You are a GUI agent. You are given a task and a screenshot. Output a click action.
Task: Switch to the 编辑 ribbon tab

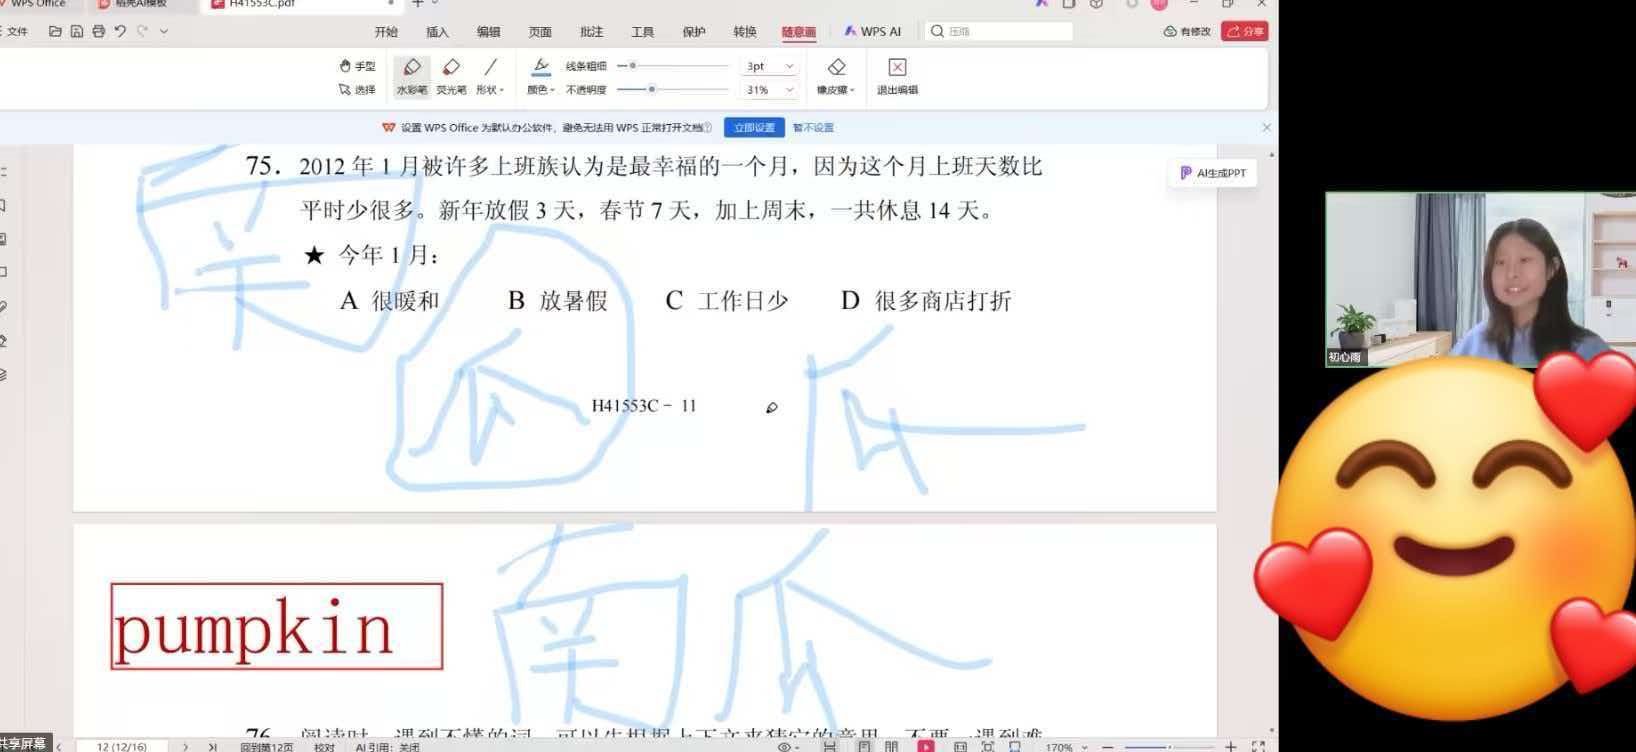tap(489, 32)
